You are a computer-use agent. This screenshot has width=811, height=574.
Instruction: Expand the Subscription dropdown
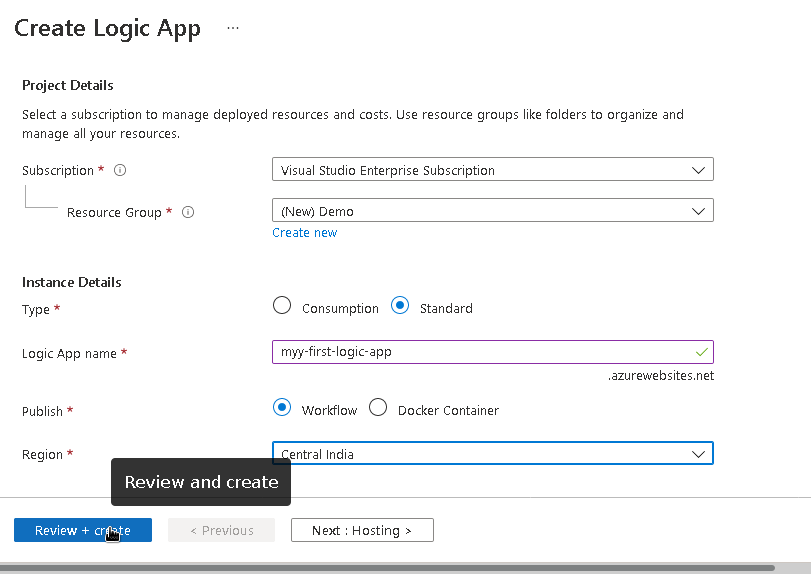[492, 170]
